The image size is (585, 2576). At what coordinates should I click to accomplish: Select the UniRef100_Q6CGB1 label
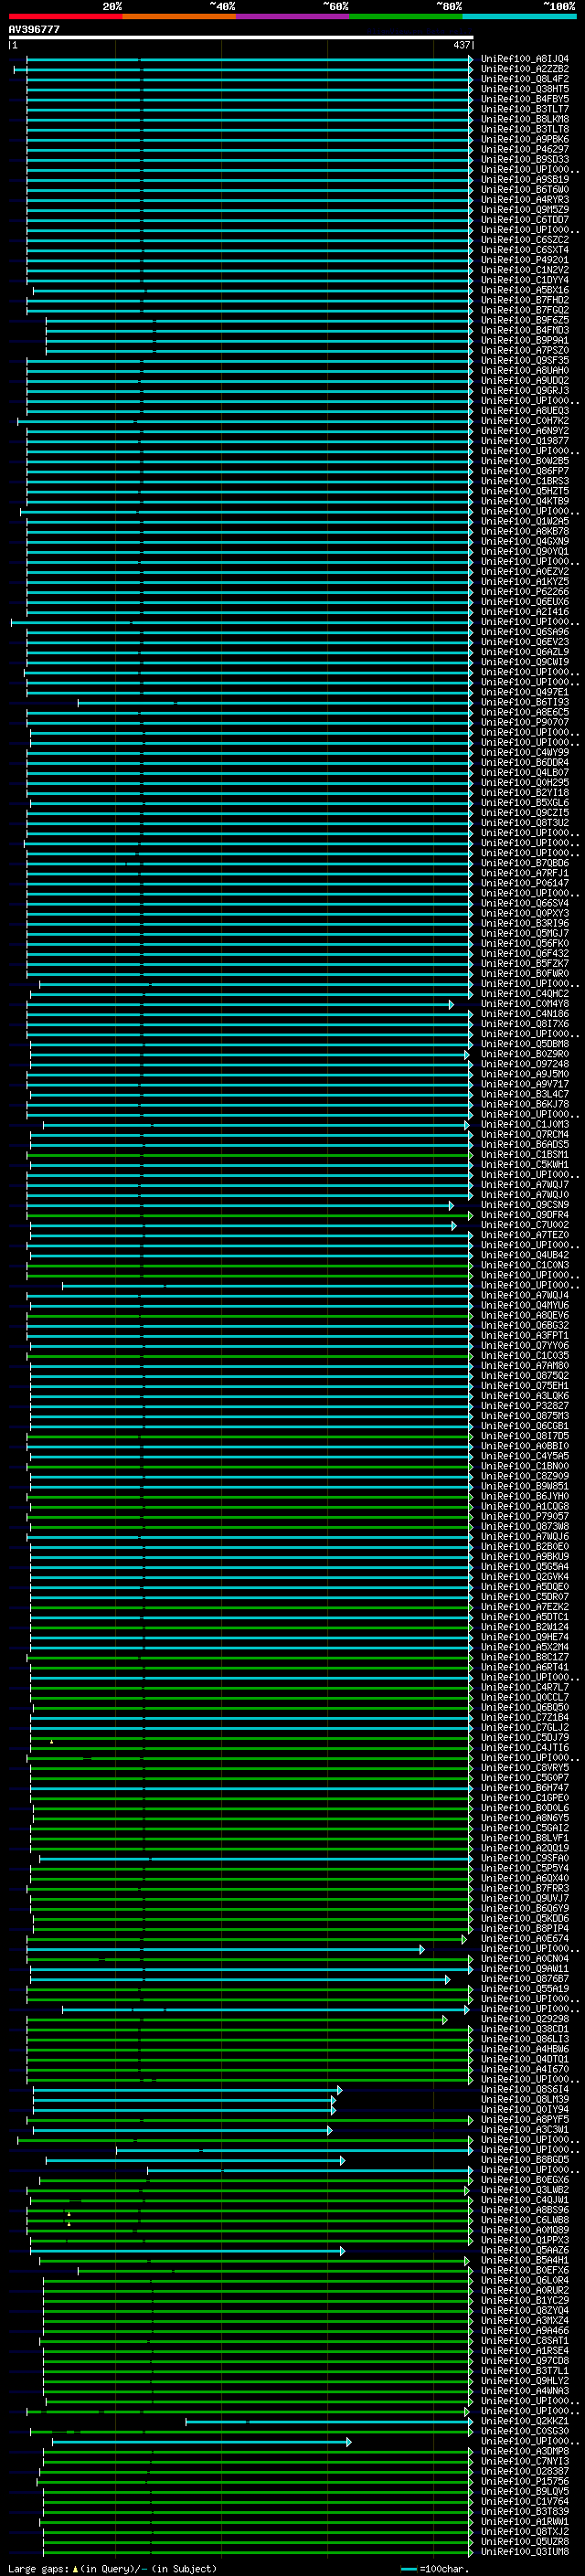click(524, 1426)
